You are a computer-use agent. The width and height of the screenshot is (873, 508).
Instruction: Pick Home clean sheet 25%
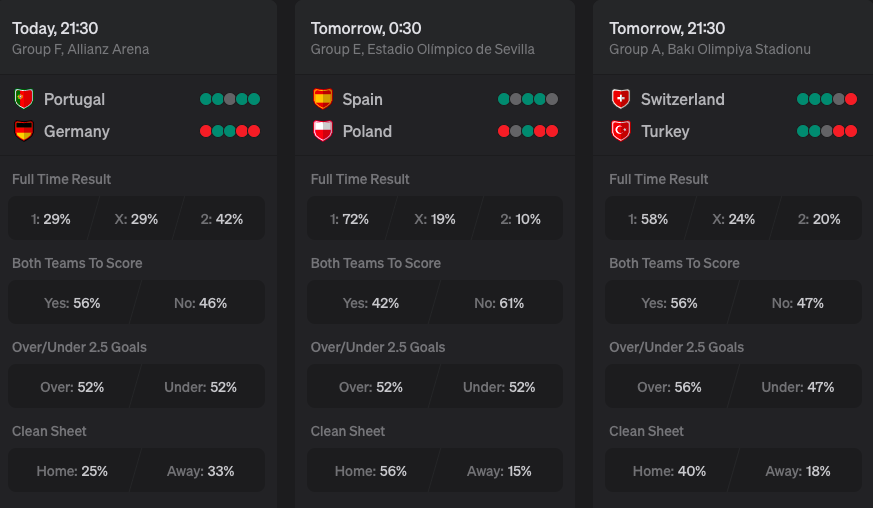click(x=72, y=471)
